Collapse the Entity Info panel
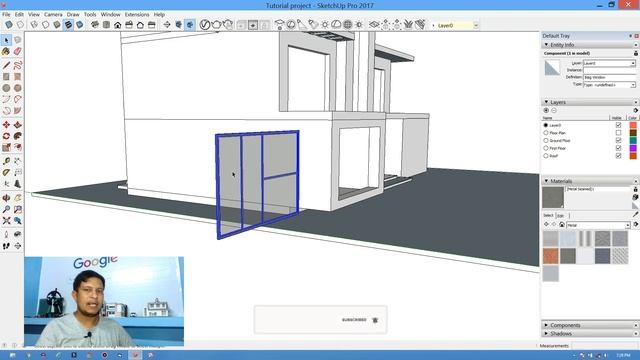The width and height of the screenshot is (640, 360). 547,44
